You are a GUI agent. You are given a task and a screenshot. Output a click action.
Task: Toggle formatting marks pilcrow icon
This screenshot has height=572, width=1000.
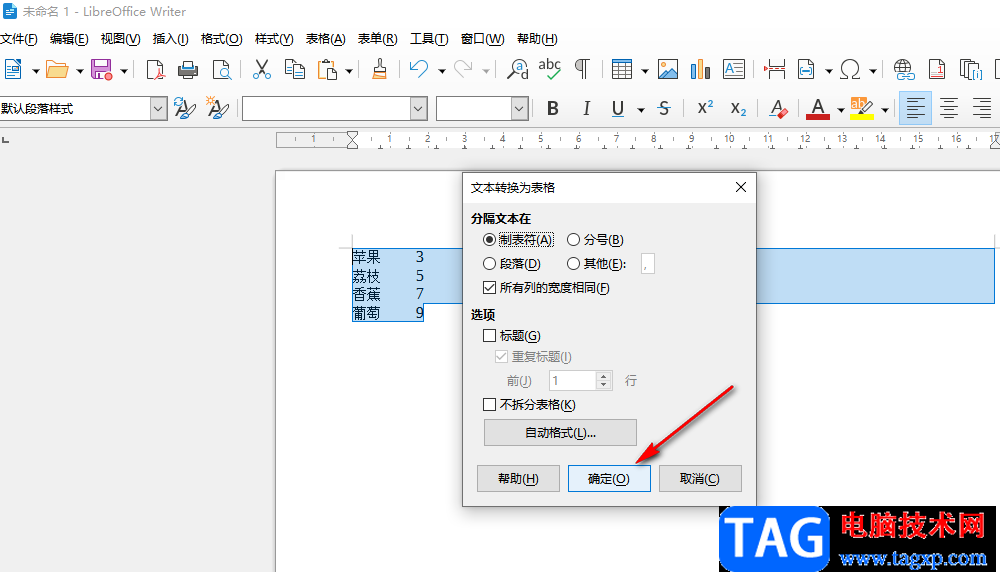tap(582, 70)
